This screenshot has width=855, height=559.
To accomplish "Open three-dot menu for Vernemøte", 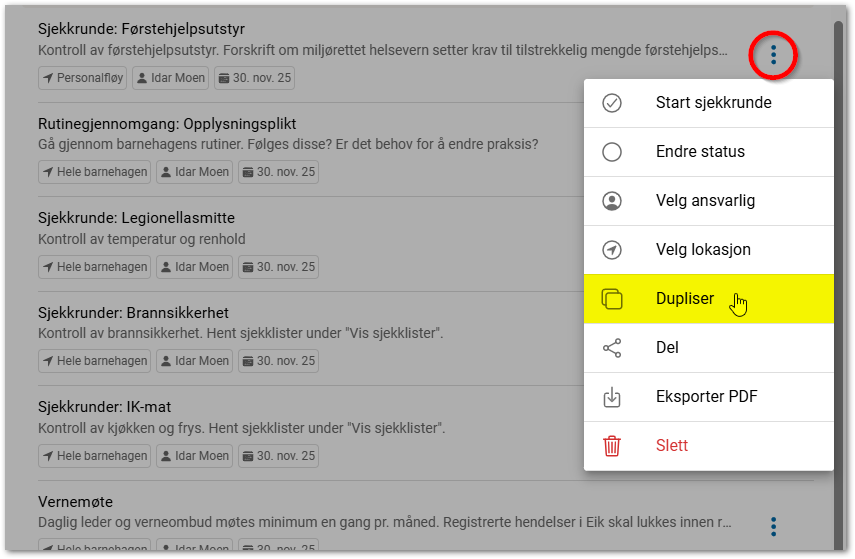I will (773, 526).
